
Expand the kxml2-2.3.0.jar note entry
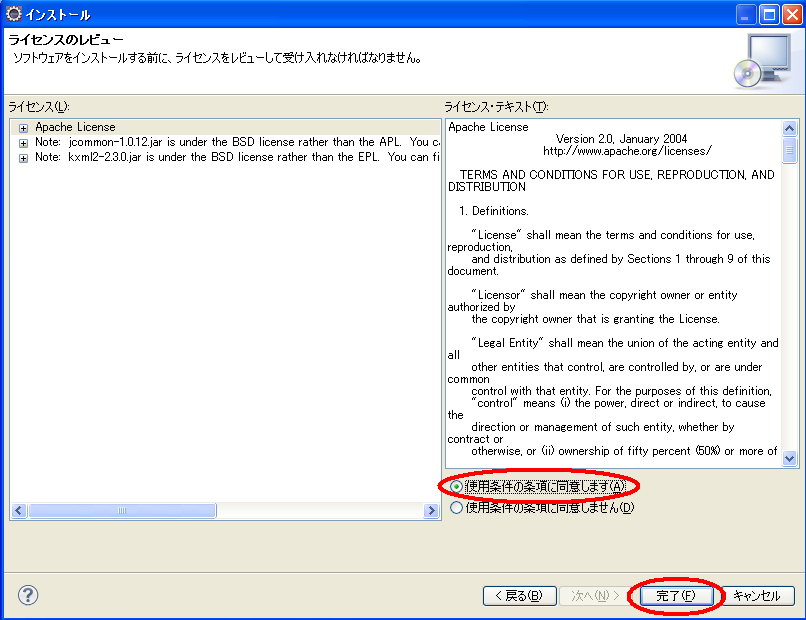pos(23,158)
